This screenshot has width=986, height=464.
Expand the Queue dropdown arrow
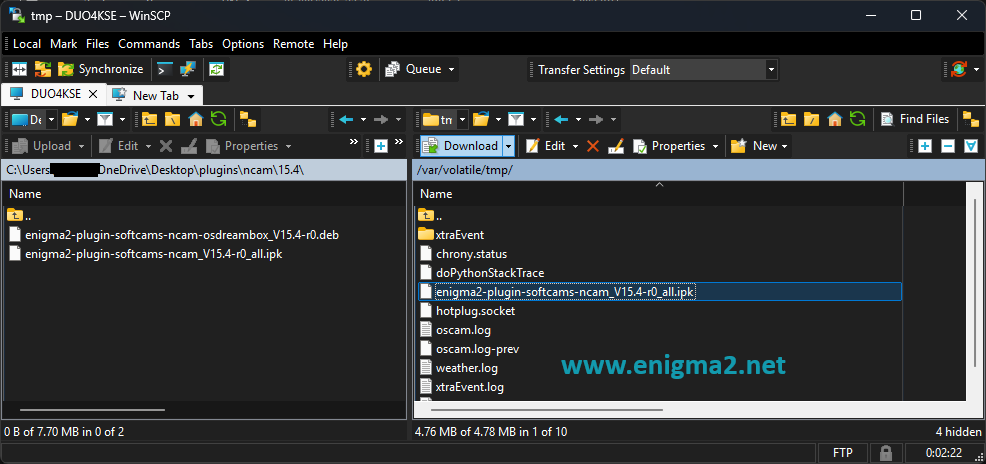pos(451,70)
